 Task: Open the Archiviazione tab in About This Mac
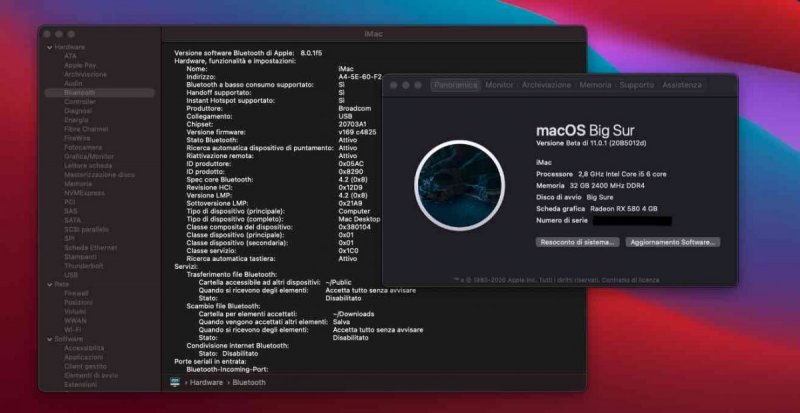[x=546, y=85]
